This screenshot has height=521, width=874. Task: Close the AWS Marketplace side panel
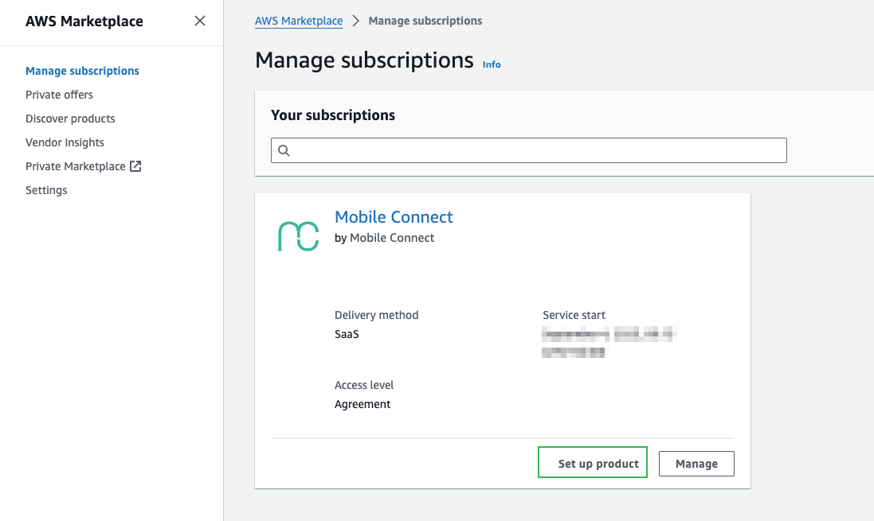pyautogui.click(x=200, y=21)
